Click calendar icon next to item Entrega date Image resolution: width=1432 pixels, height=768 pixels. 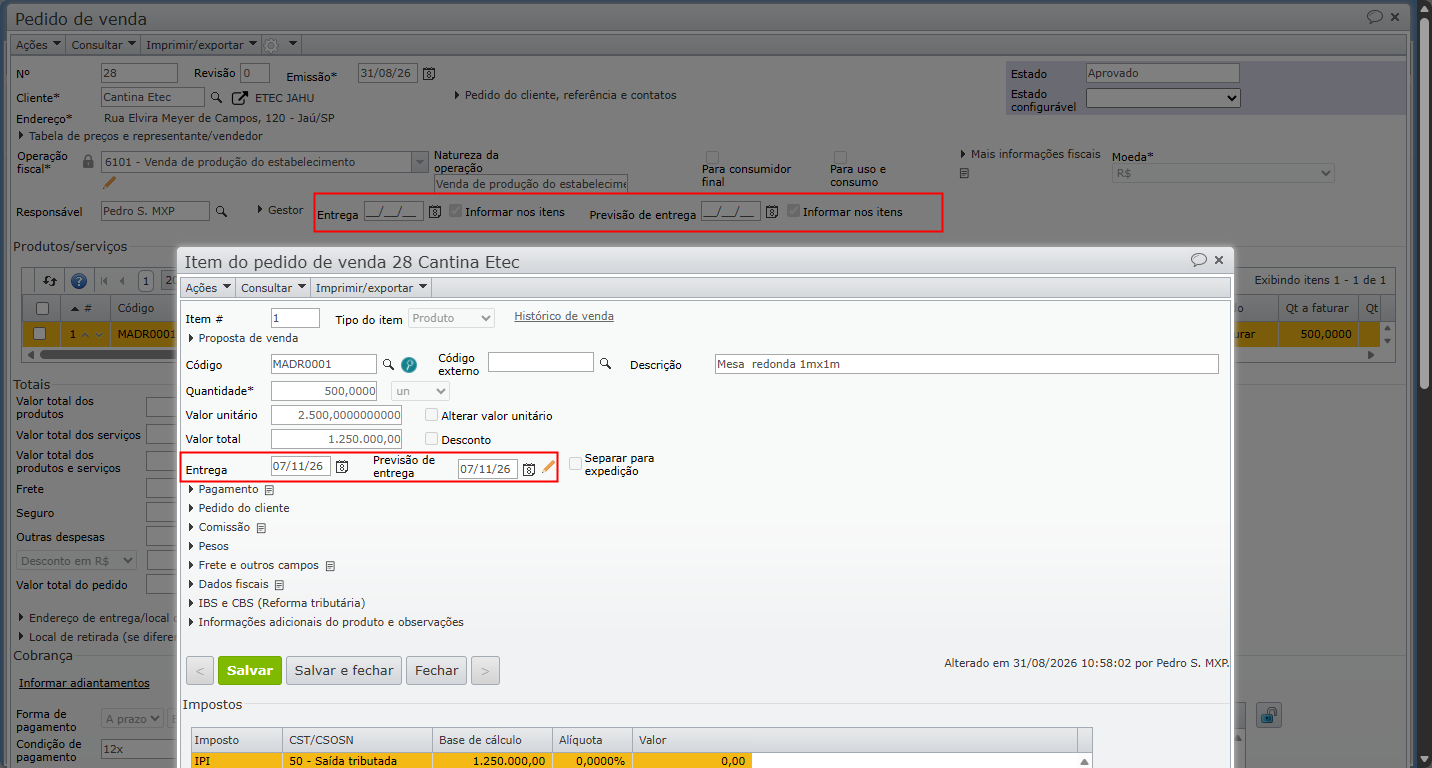pyautogui.click(x=342, y=467)
